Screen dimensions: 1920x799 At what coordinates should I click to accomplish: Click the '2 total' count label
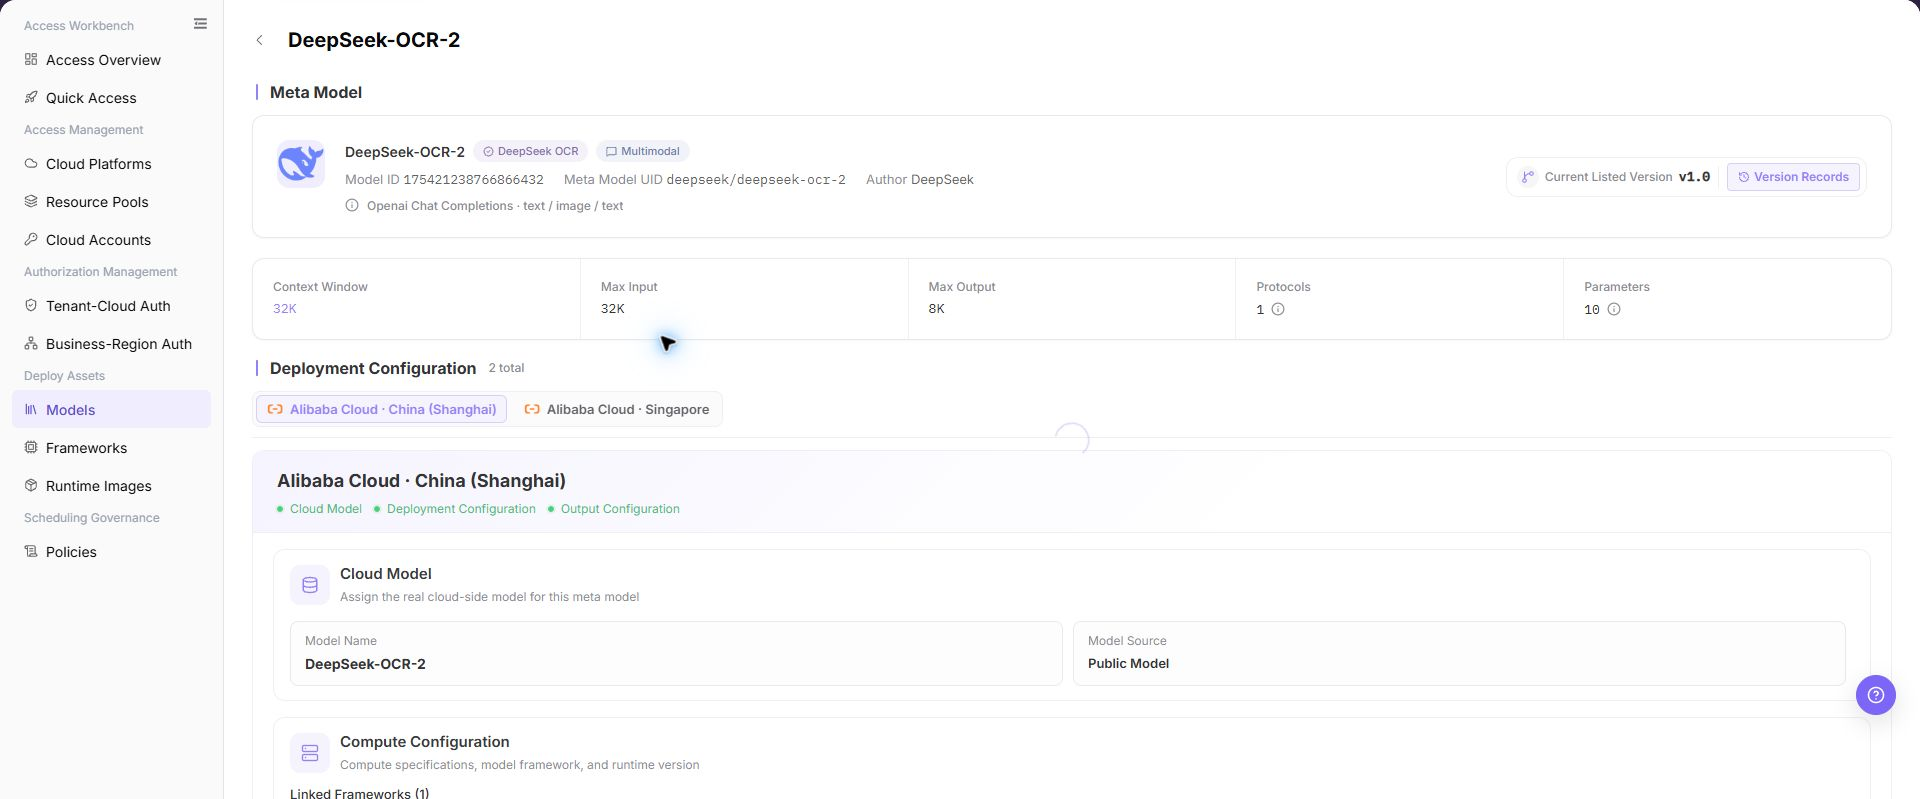click(506, 368)
